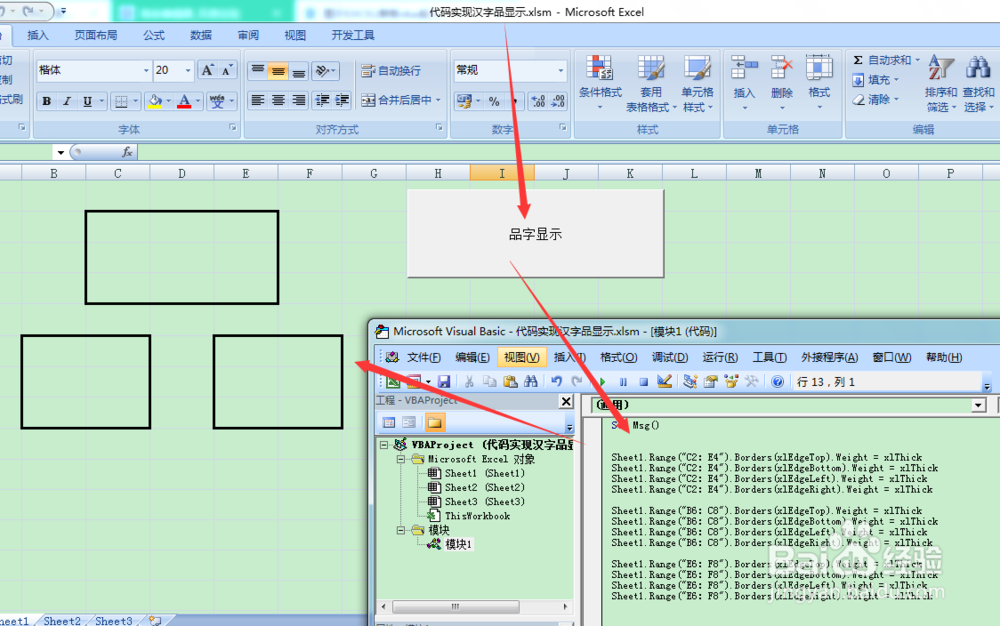The width and height of the screenshot is (1000, 626).
Task: Open 合并后居中 dropdown arrow
Action: [x=439, y=100]
